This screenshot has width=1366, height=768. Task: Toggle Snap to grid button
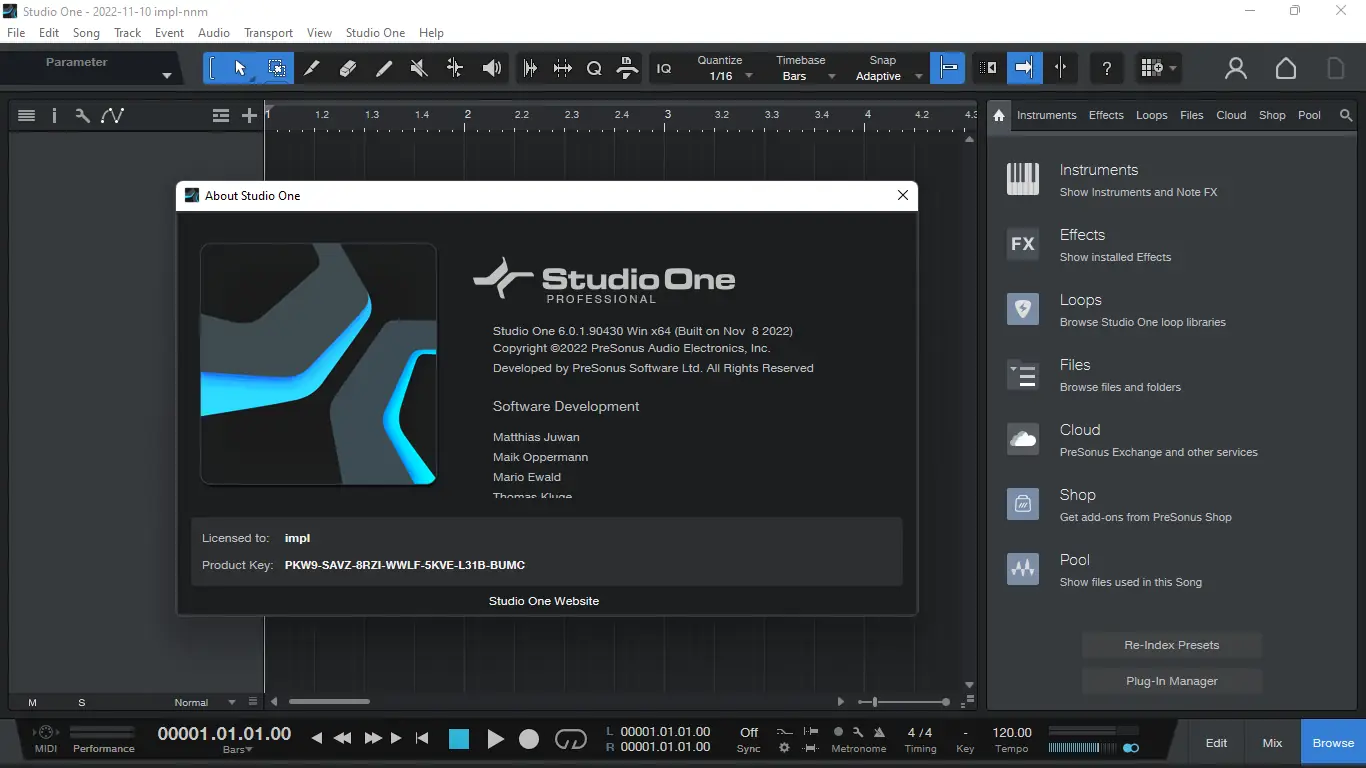click(948, 68)
